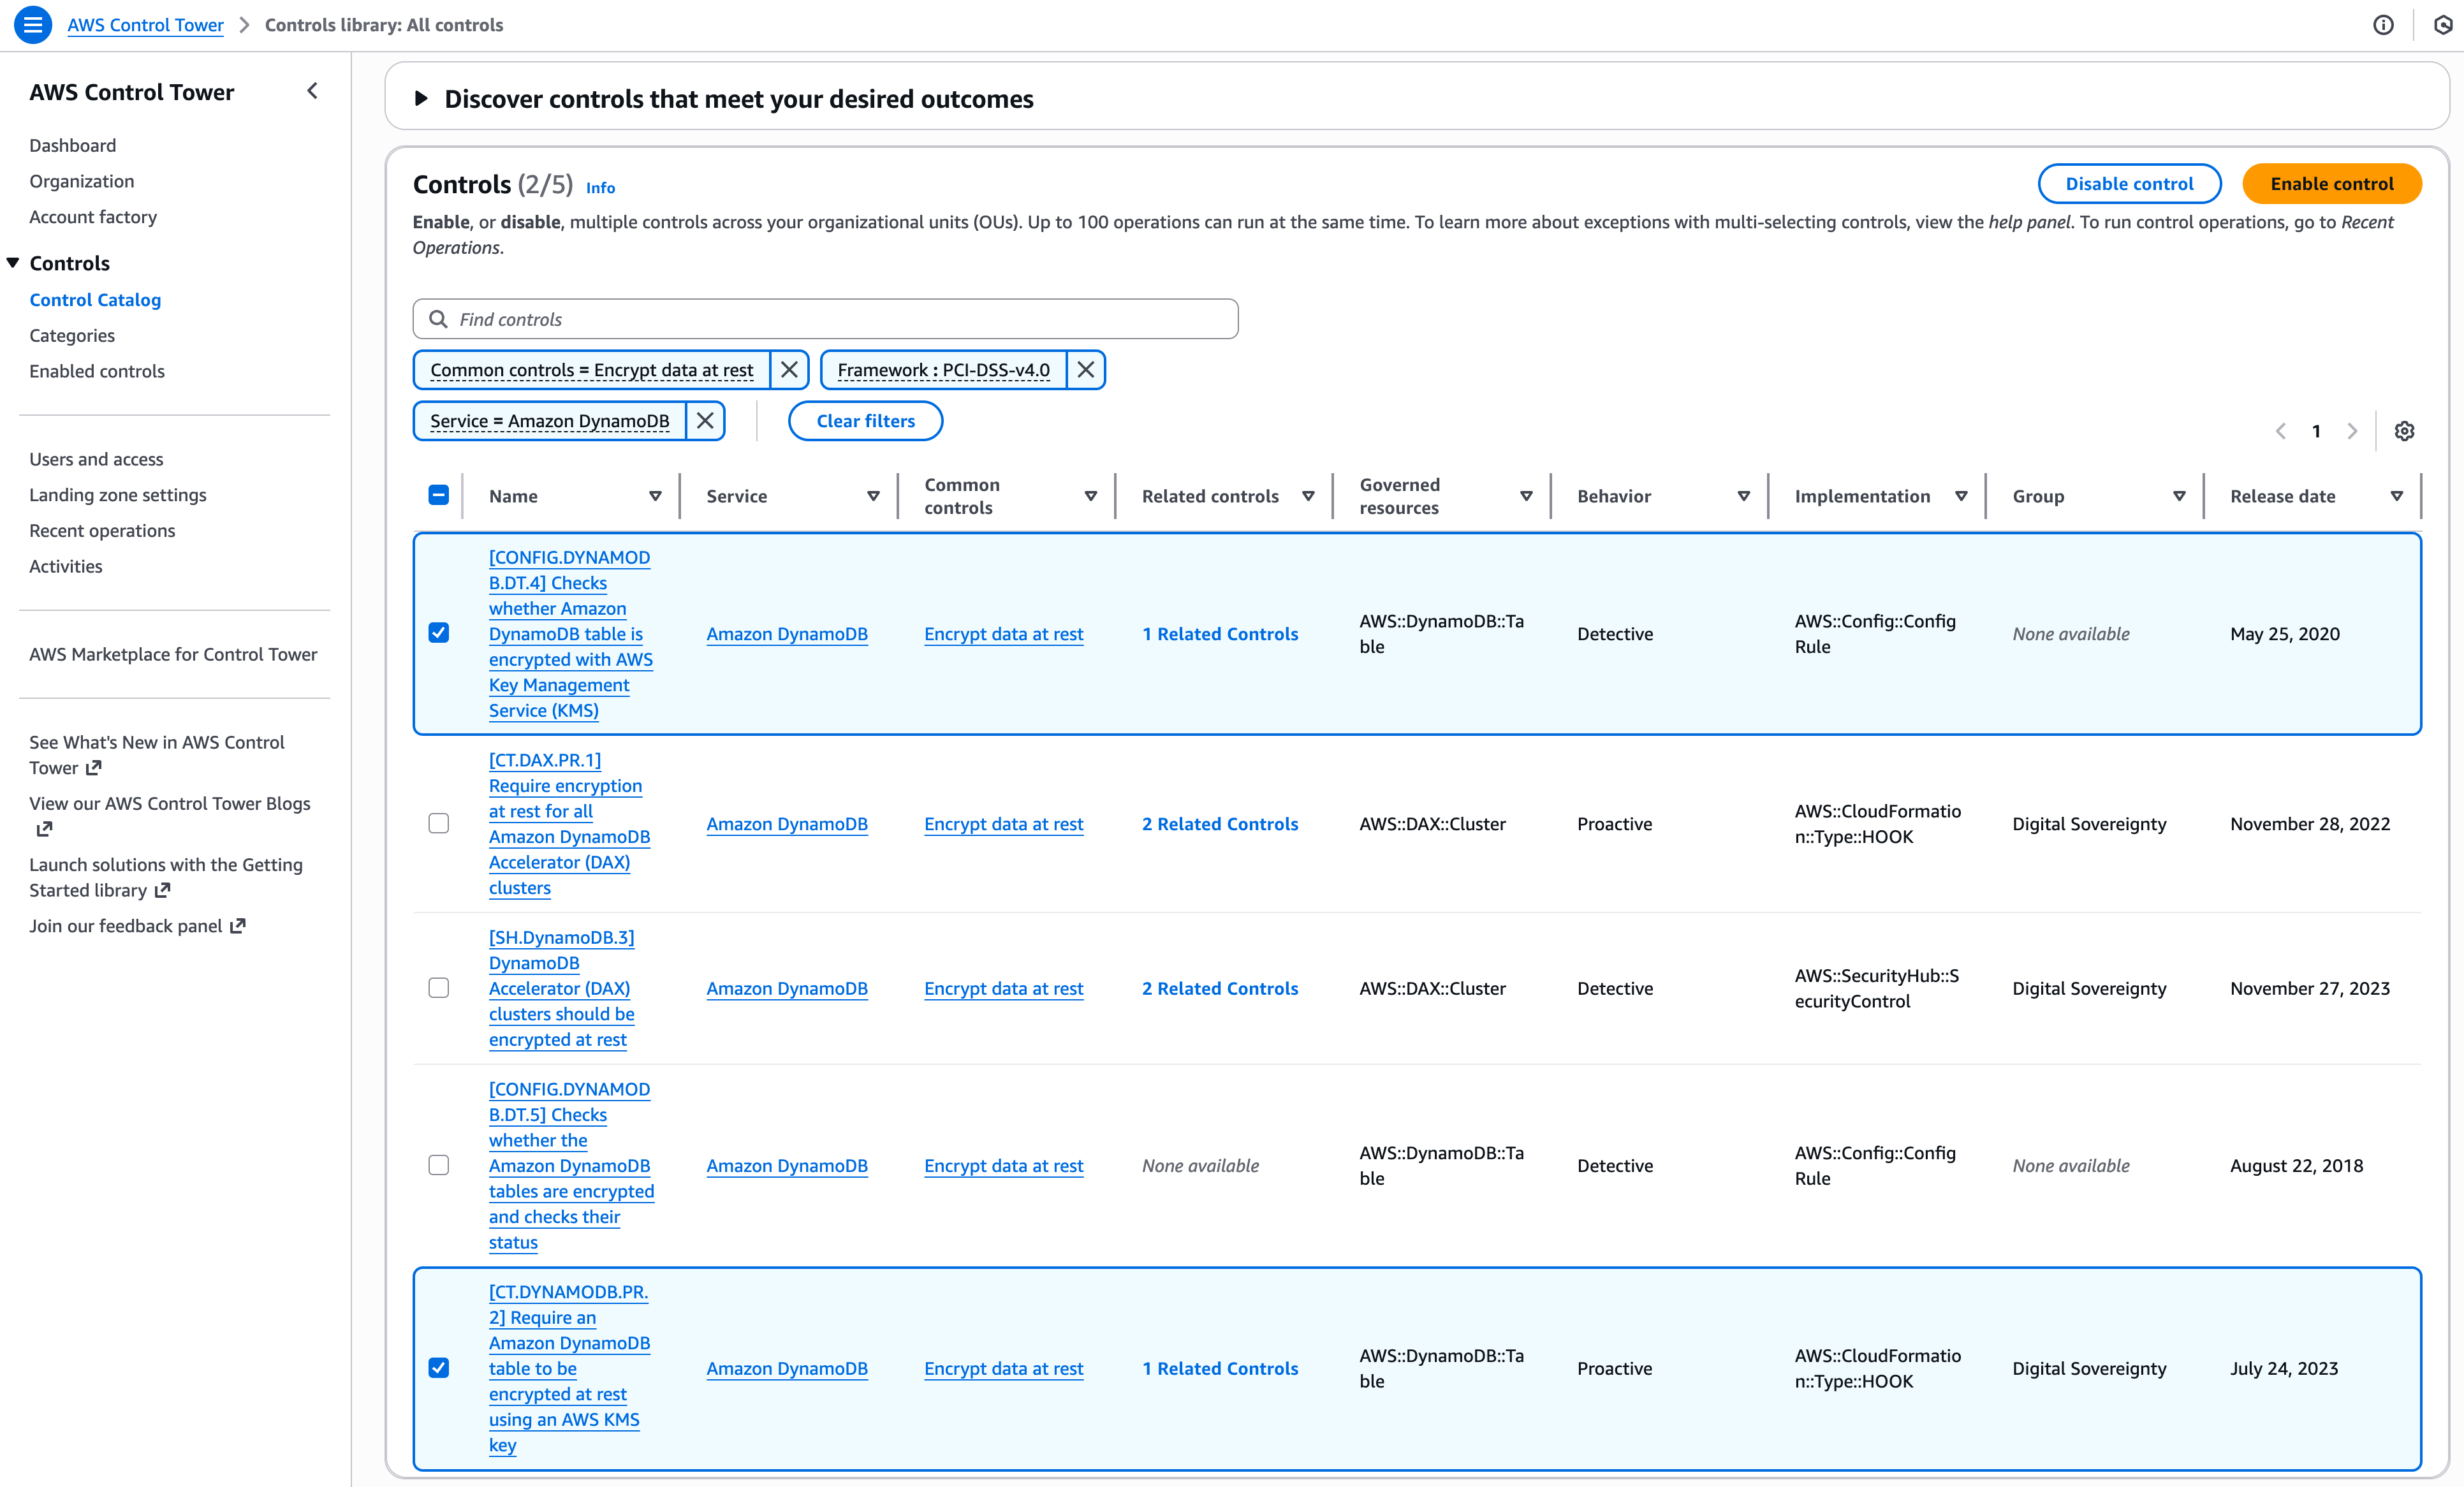Screen dimensions: 2464x1487
Task: Open Implementation column dropdown
Action: coord(1961,496)
